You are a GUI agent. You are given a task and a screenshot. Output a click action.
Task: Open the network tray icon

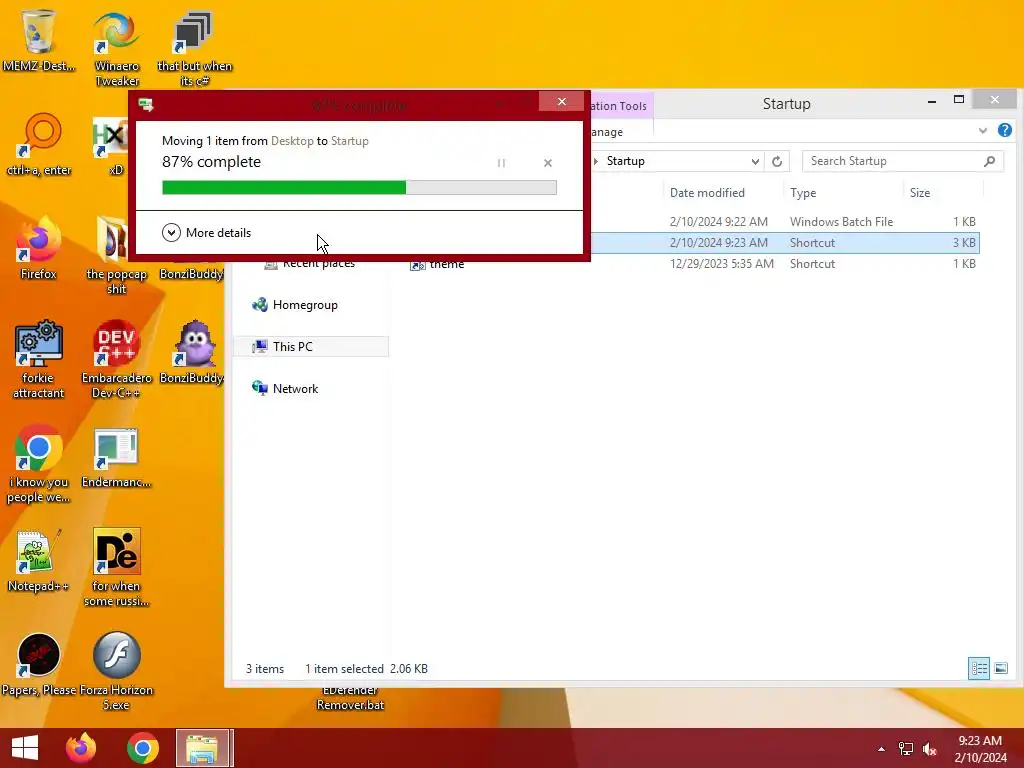pos(906,749)
